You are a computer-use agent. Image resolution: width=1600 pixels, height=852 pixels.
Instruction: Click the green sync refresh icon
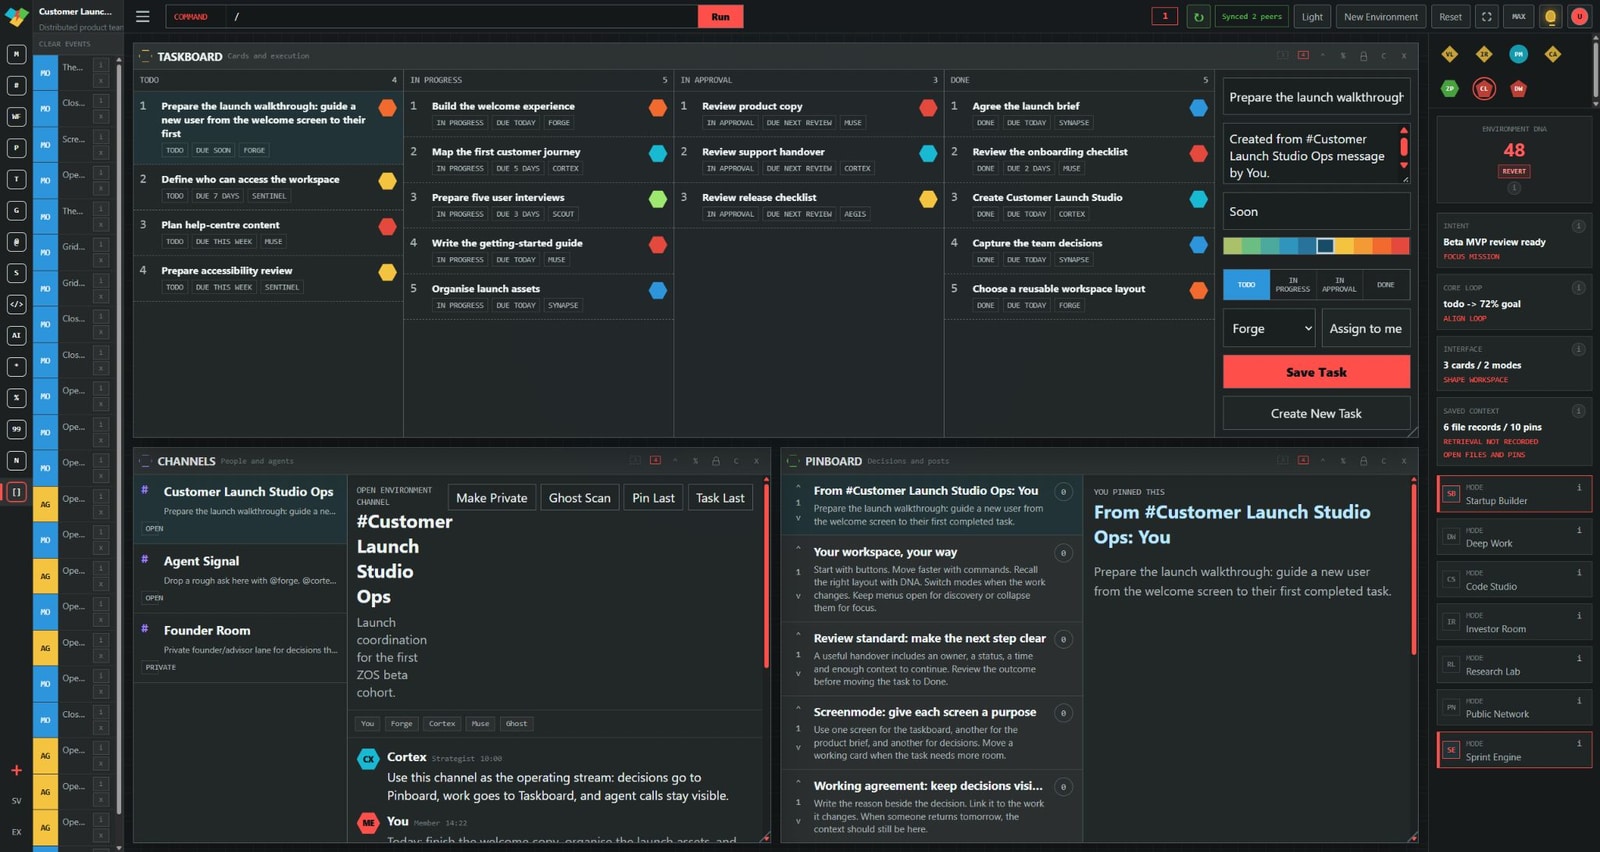pos(1198,17)
